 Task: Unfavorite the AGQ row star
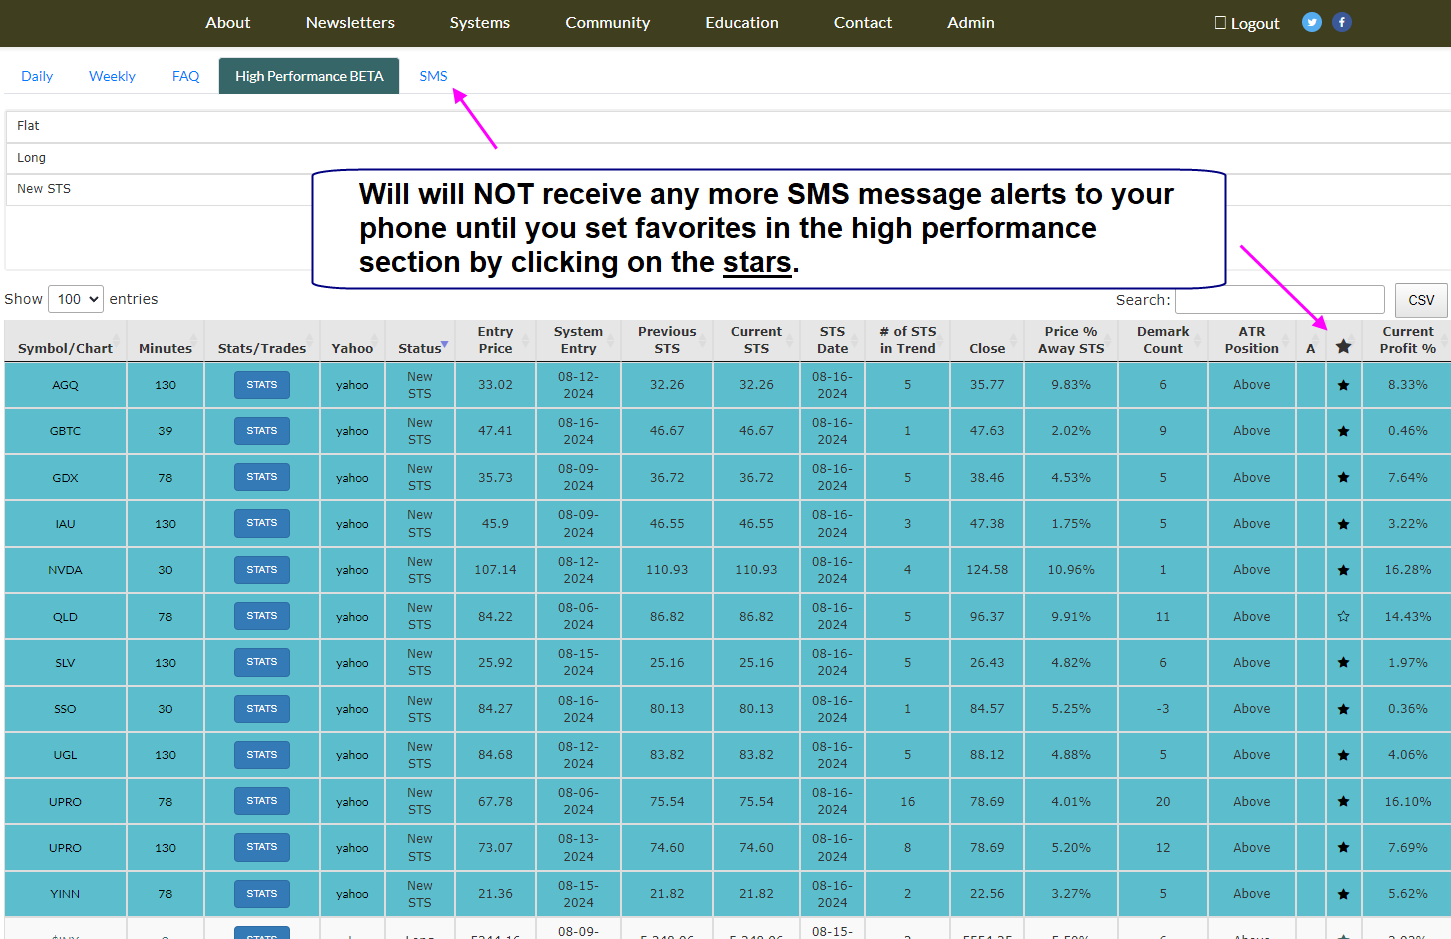(1343, 385)
